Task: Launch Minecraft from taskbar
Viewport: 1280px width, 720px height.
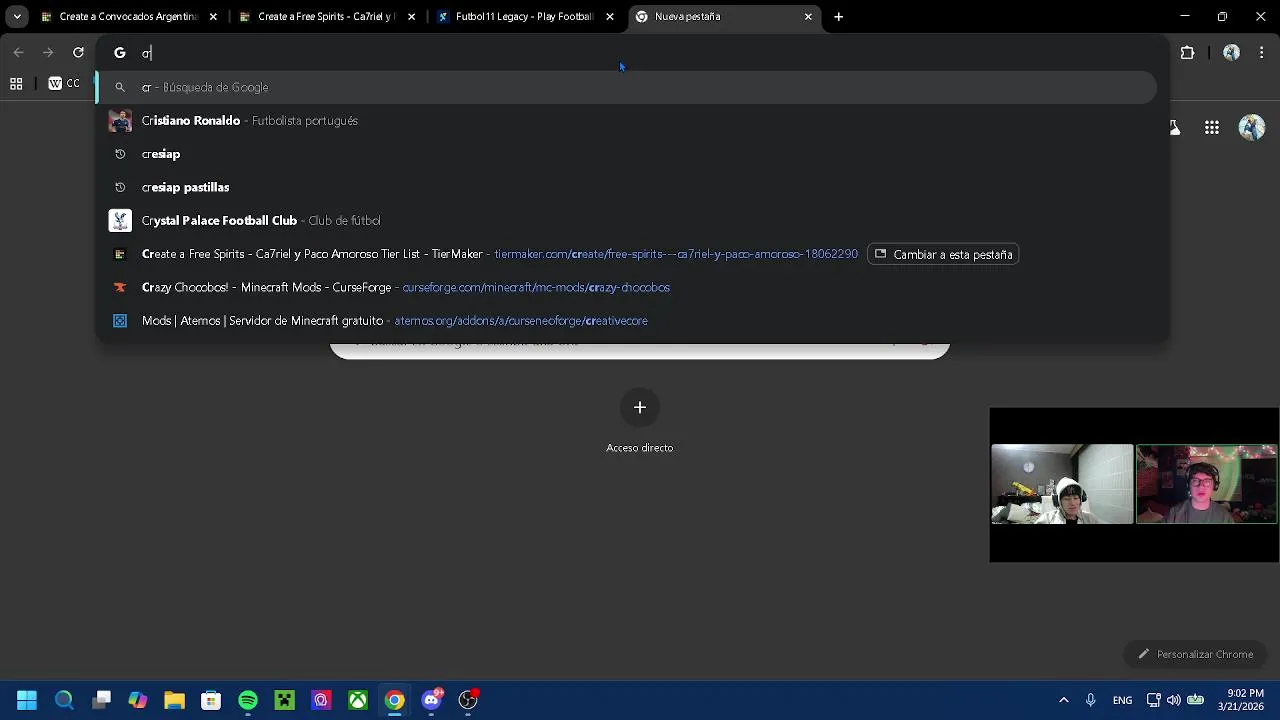Action: (x=285, y=700)
